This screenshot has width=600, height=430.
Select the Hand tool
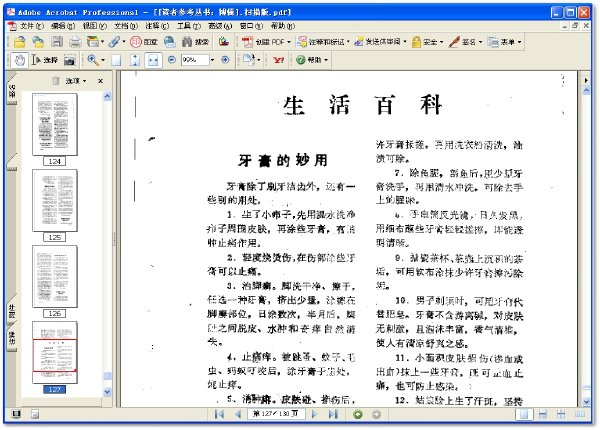tap(19, 60)
